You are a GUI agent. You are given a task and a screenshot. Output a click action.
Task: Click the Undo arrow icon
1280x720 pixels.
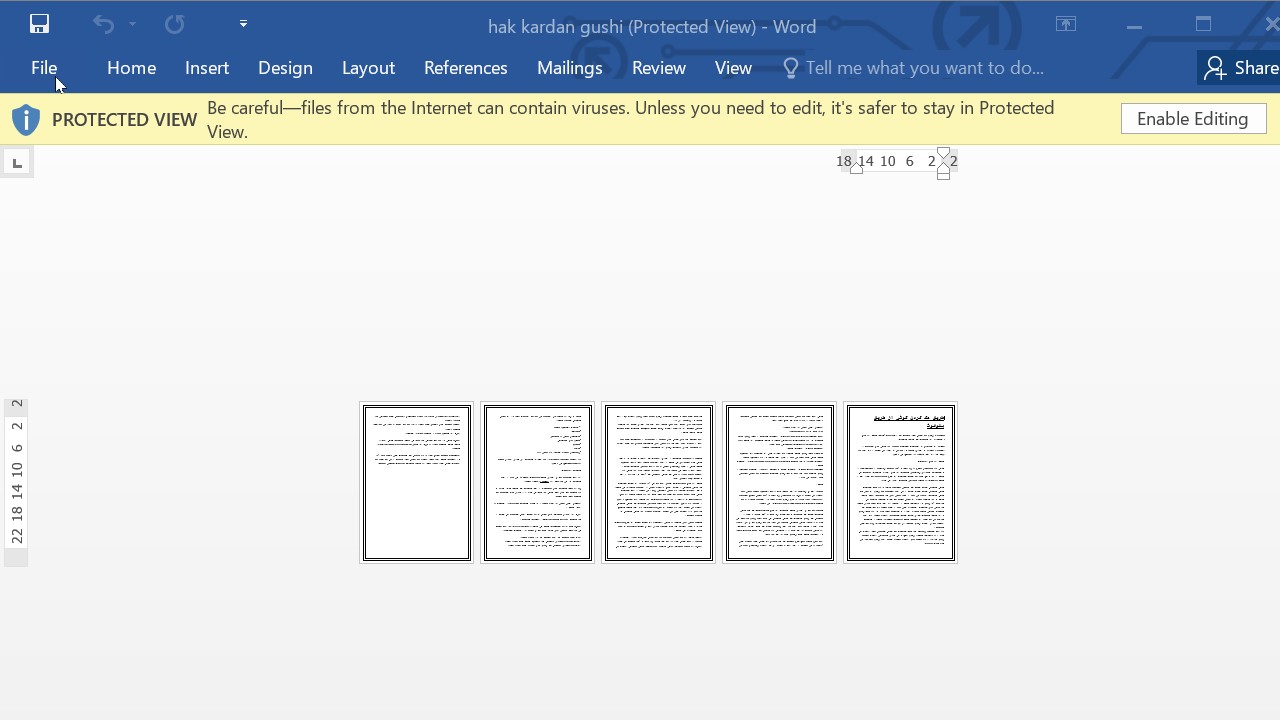tap(103, 24)
